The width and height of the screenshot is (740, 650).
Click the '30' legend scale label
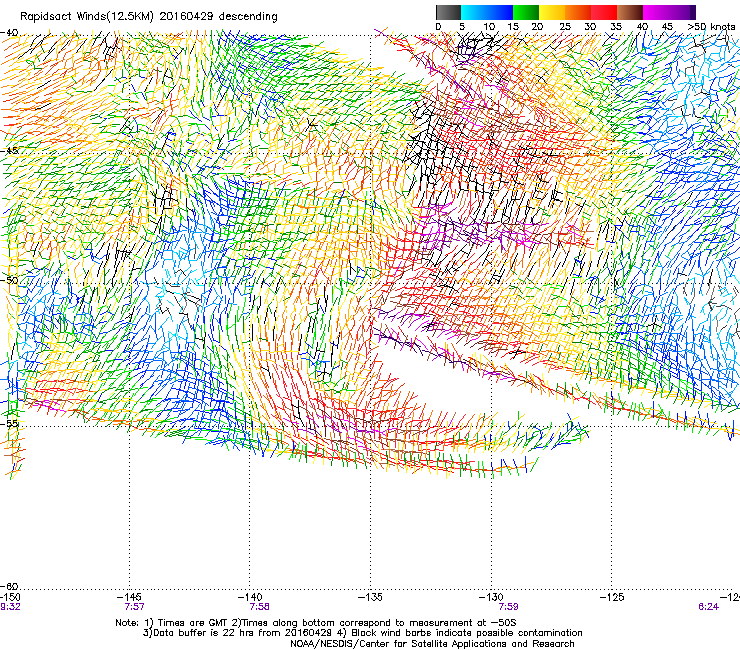[590, 27]
